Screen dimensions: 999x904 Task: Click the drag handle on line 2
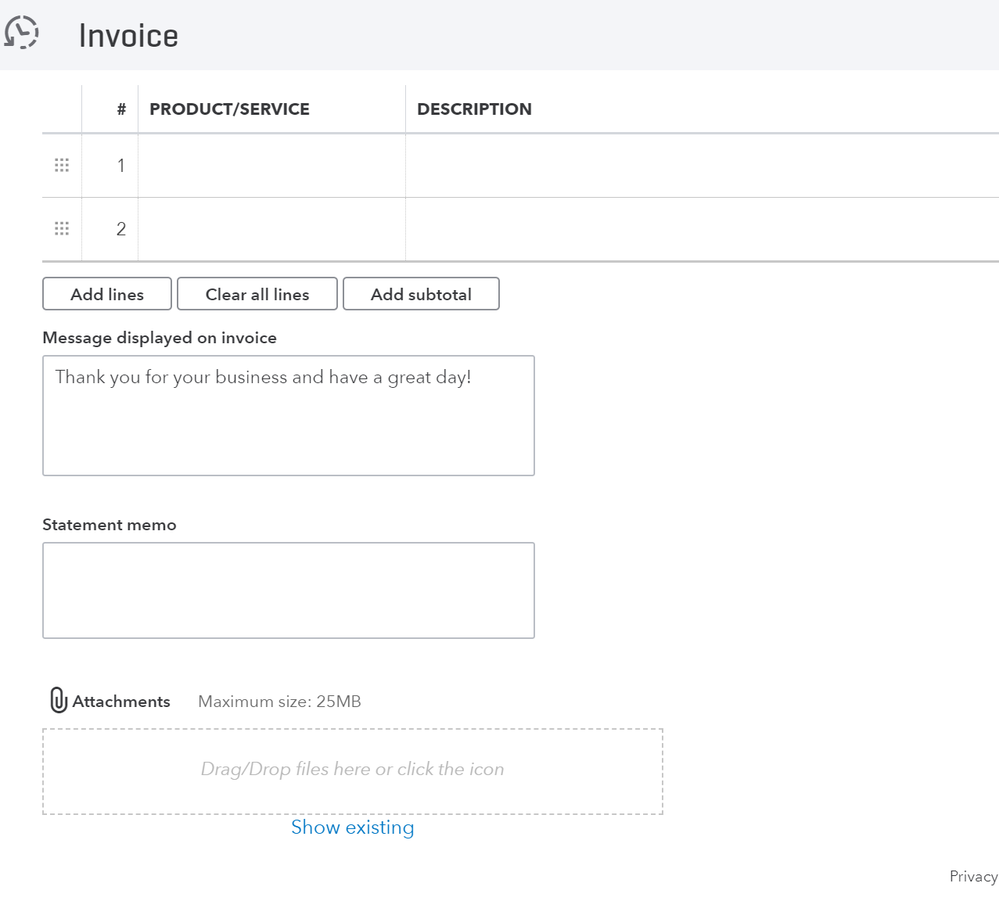click(61, 228)
